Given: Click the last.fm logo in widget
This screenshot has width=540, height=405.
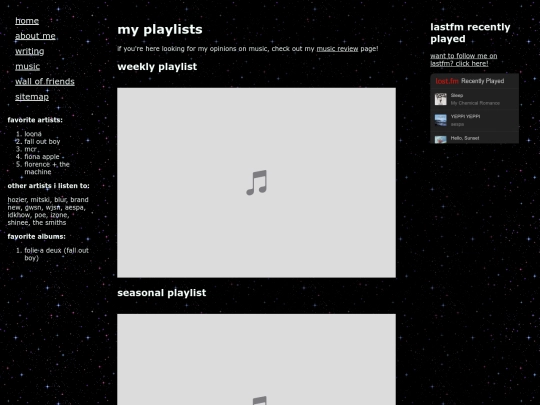Looking at the screenshot, I should pos(447,81).
